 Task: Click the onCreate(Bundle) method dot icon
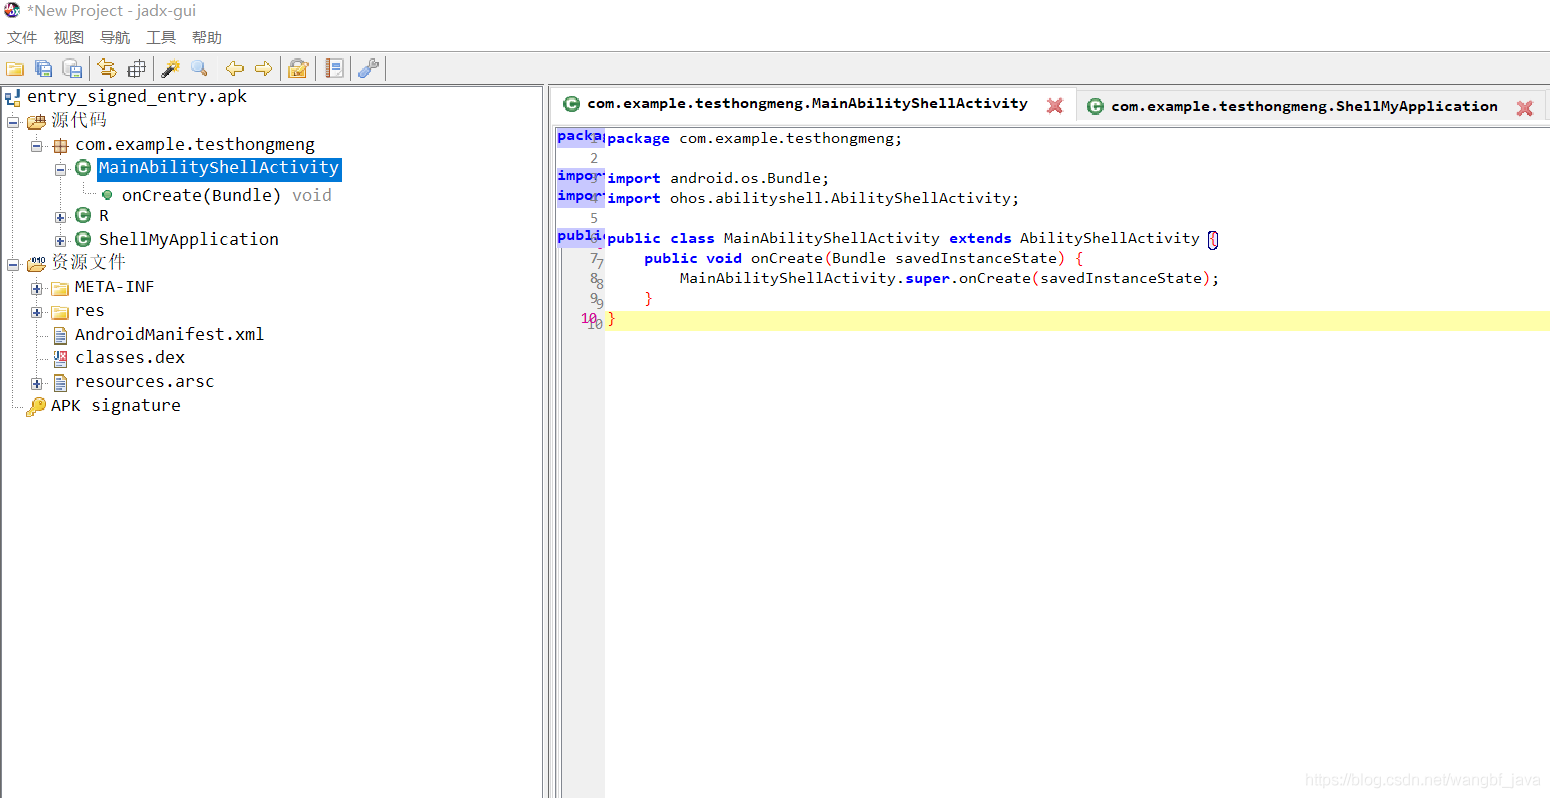[107, 195]
